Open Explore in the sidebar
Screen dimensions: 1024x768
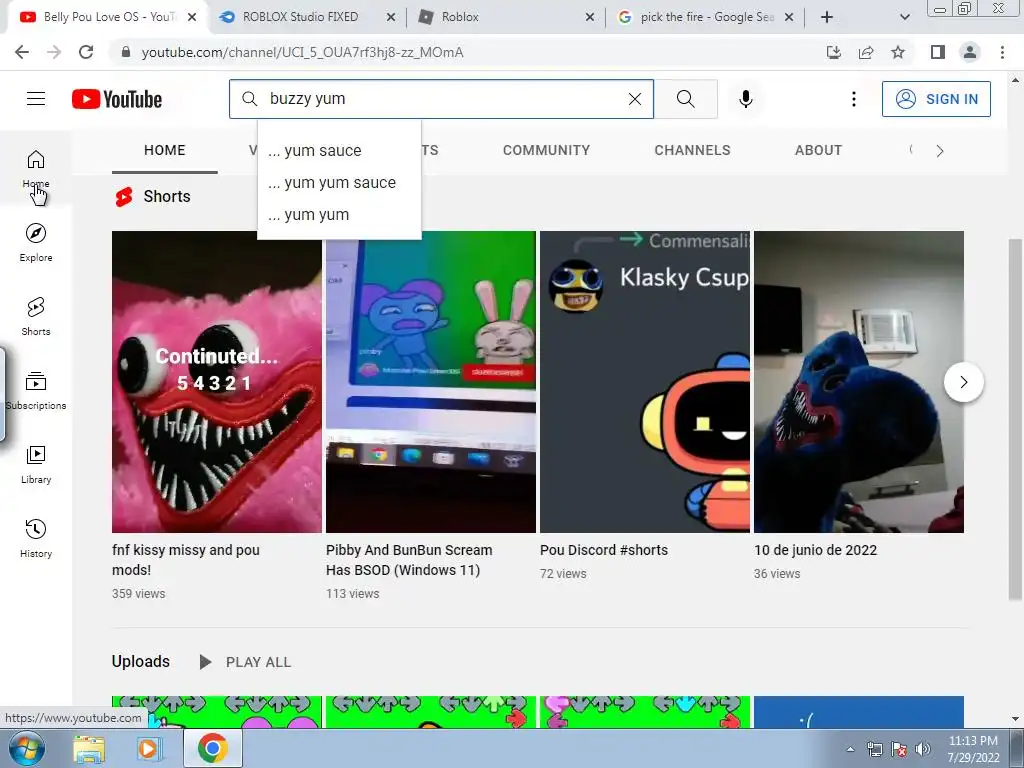click(36, 242)
